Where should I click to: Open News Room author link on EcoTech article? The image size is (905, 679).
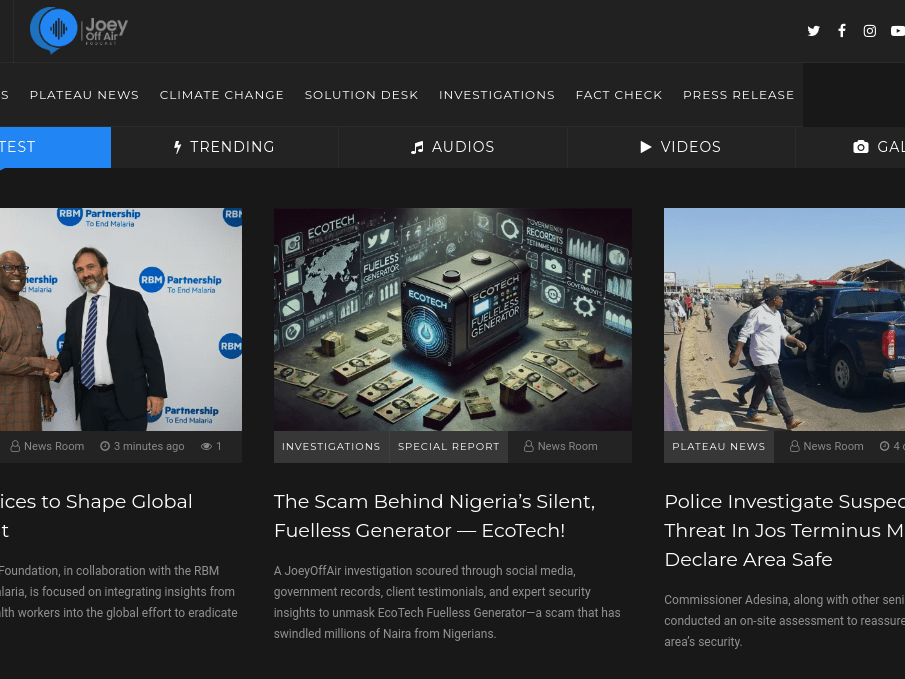coord(567,446)
